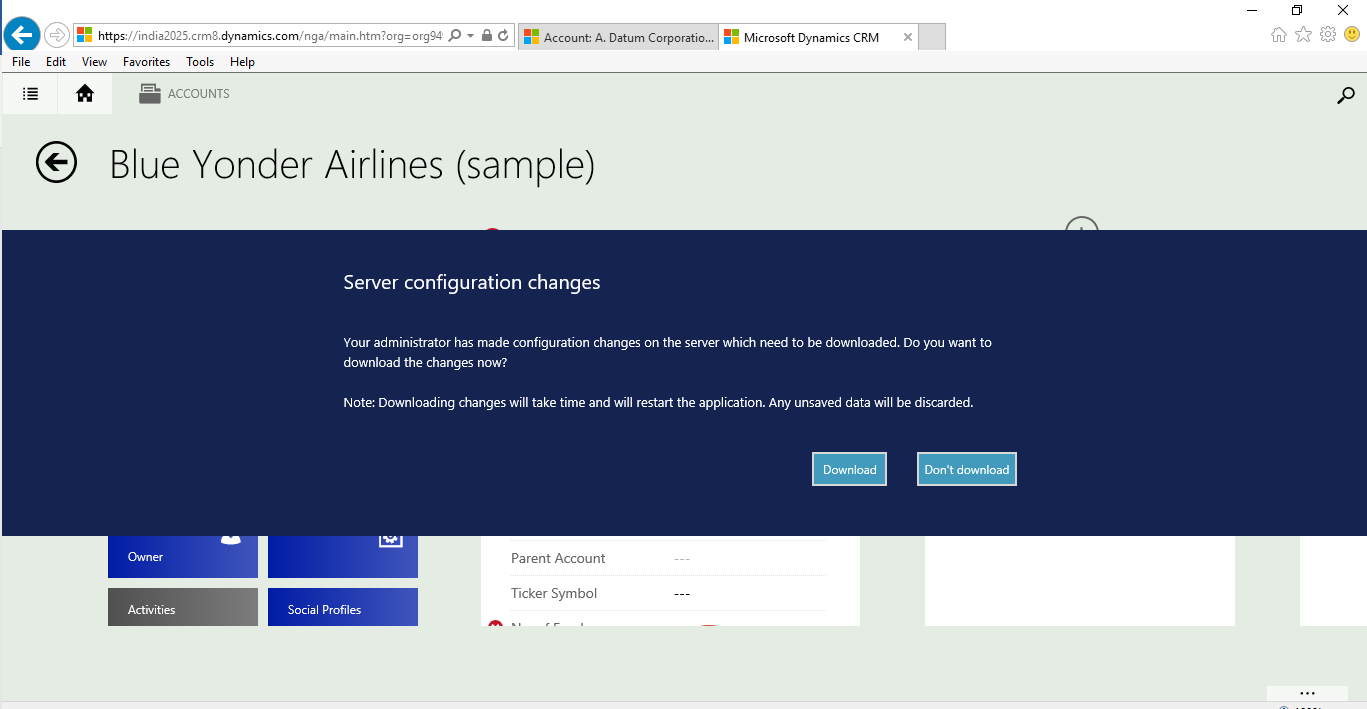Image resolution: width=1367 pixels, height=709 pixels.
Task: Select the Microsoft Dynamics CRM browser tab
Action: (x=812, y=37)
